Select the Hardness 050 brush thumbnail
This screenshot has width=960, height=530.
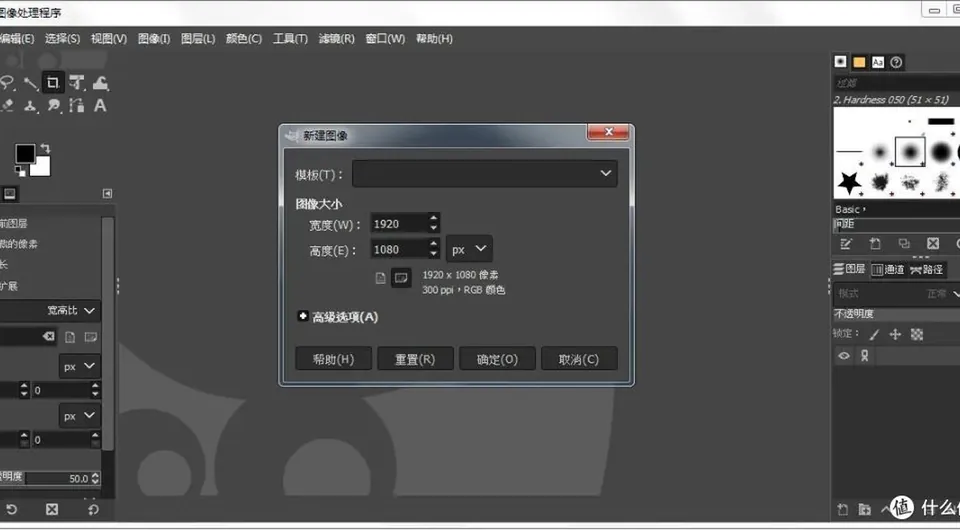[x=910, y=152]
